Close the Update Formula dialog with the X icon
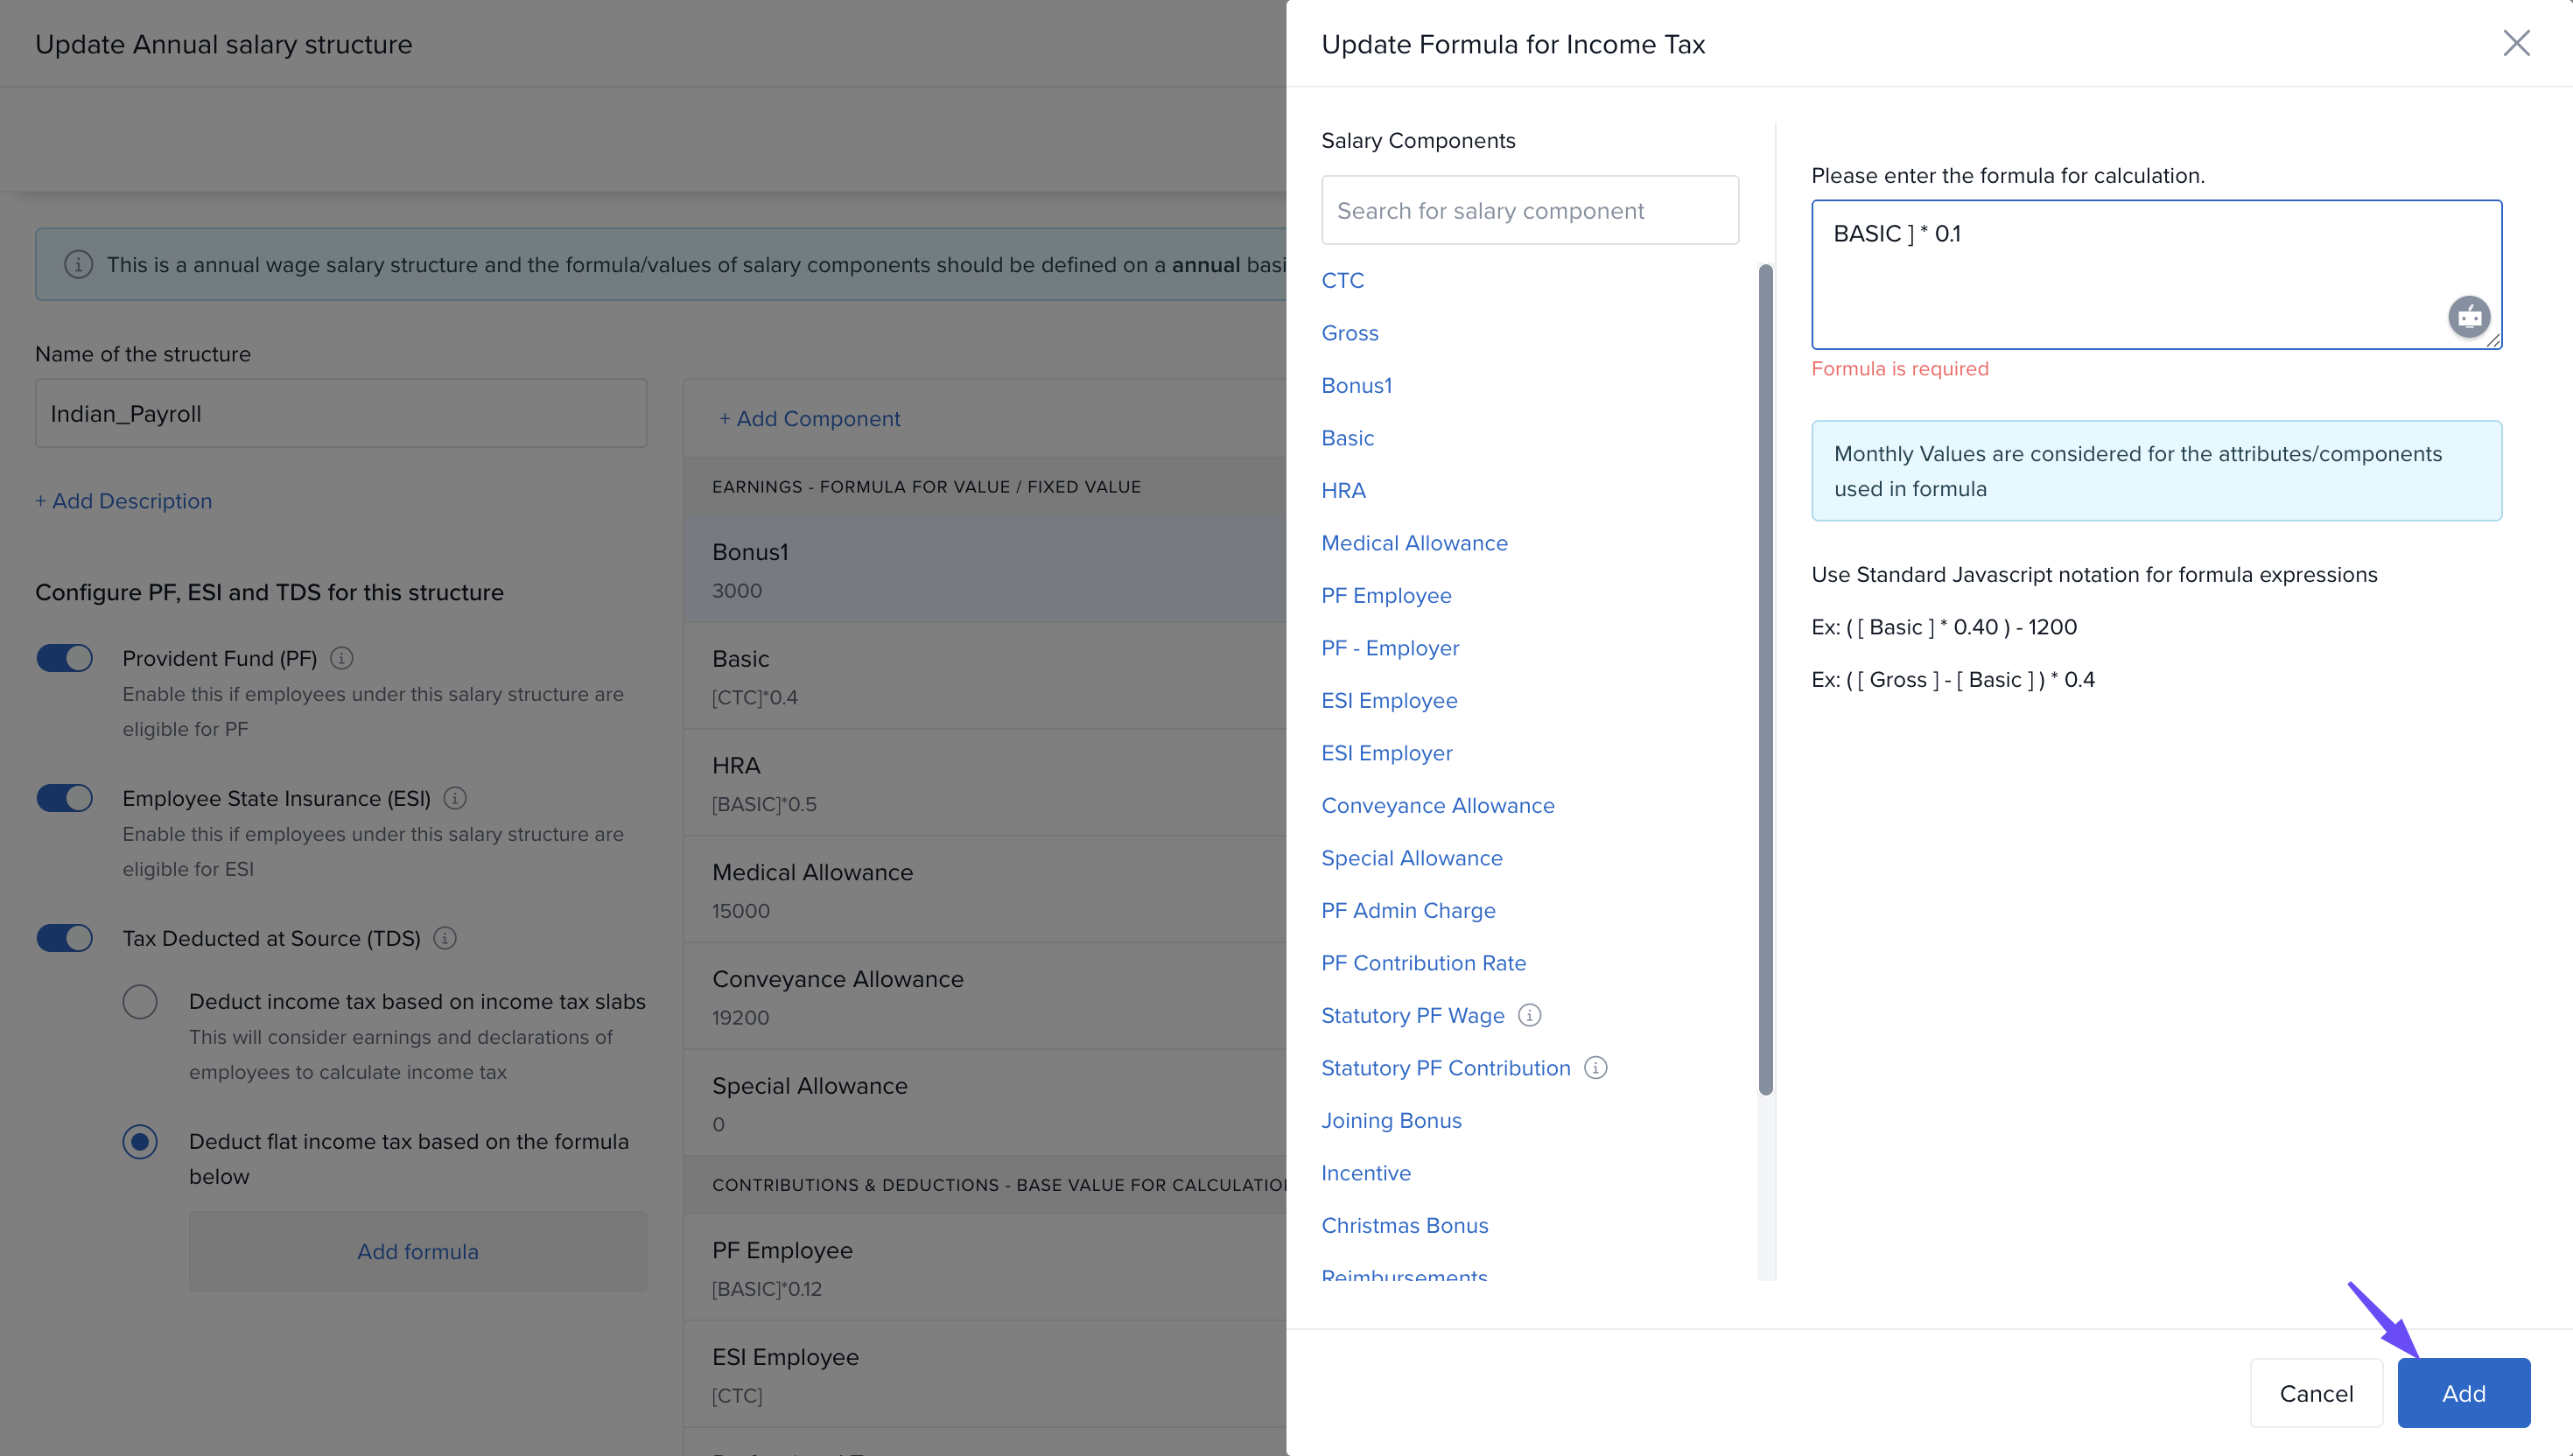The height and width of the screenshot is (1456, 2573). [2515, 43]
